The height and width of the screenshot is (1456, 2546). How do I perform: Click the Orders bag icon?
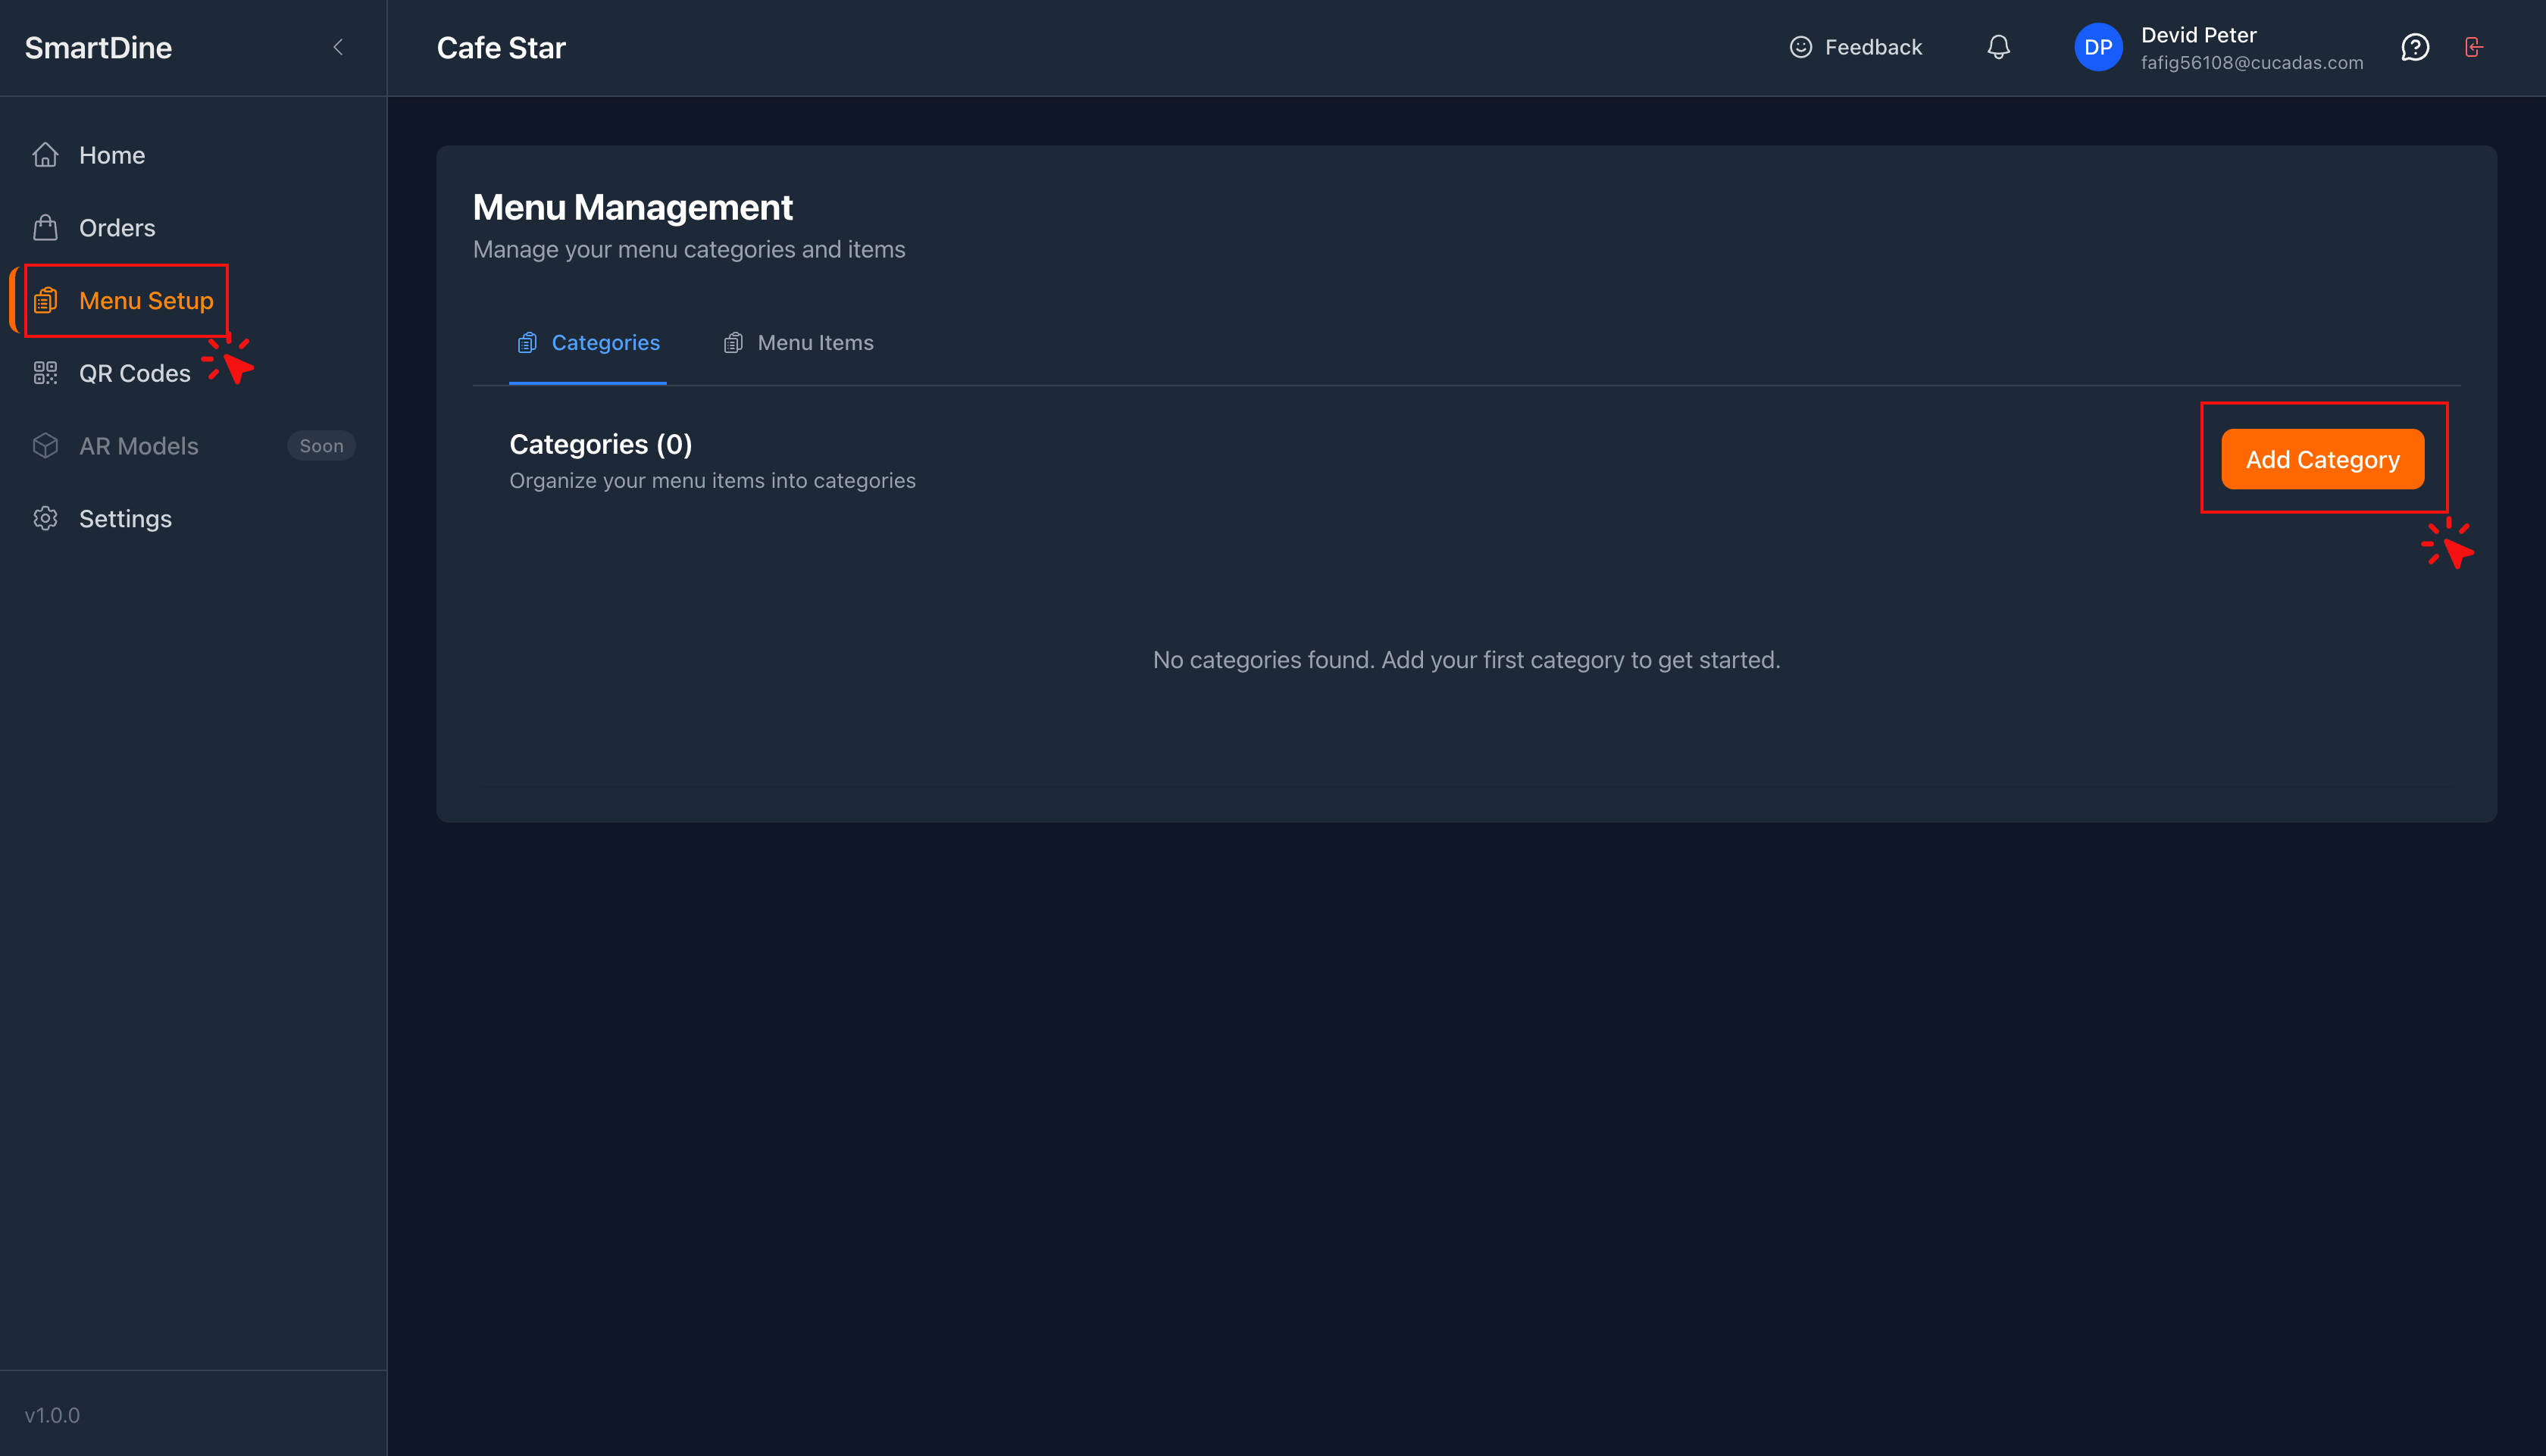tap(45, 228)
